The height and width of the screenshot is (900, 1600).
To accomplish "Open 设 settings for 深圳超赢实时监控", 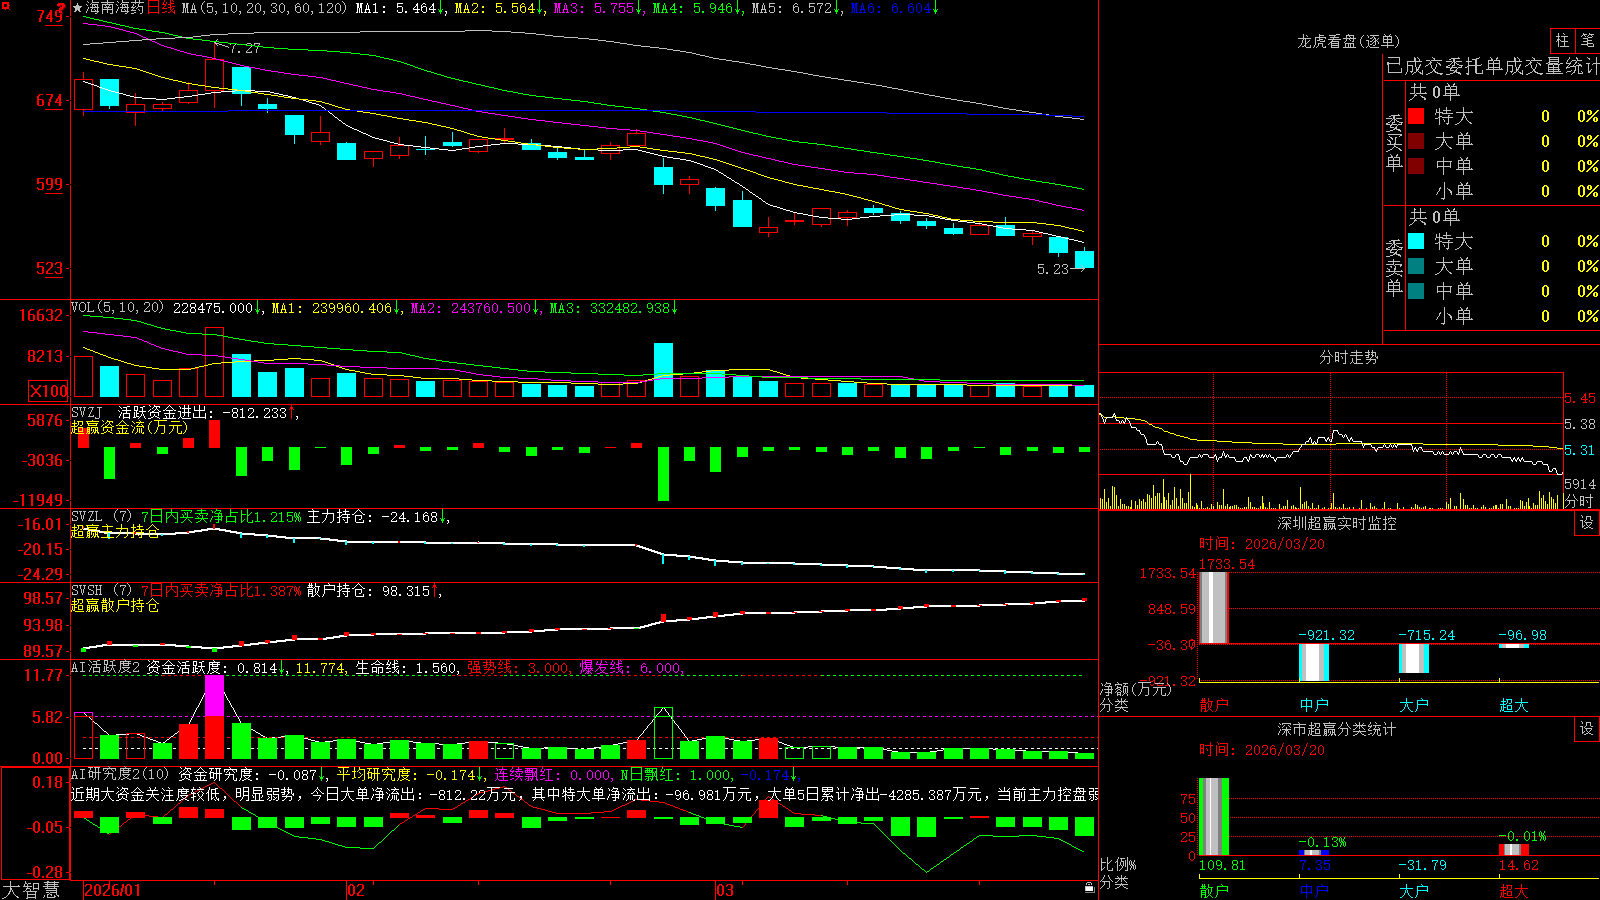I will (1587, 523).
